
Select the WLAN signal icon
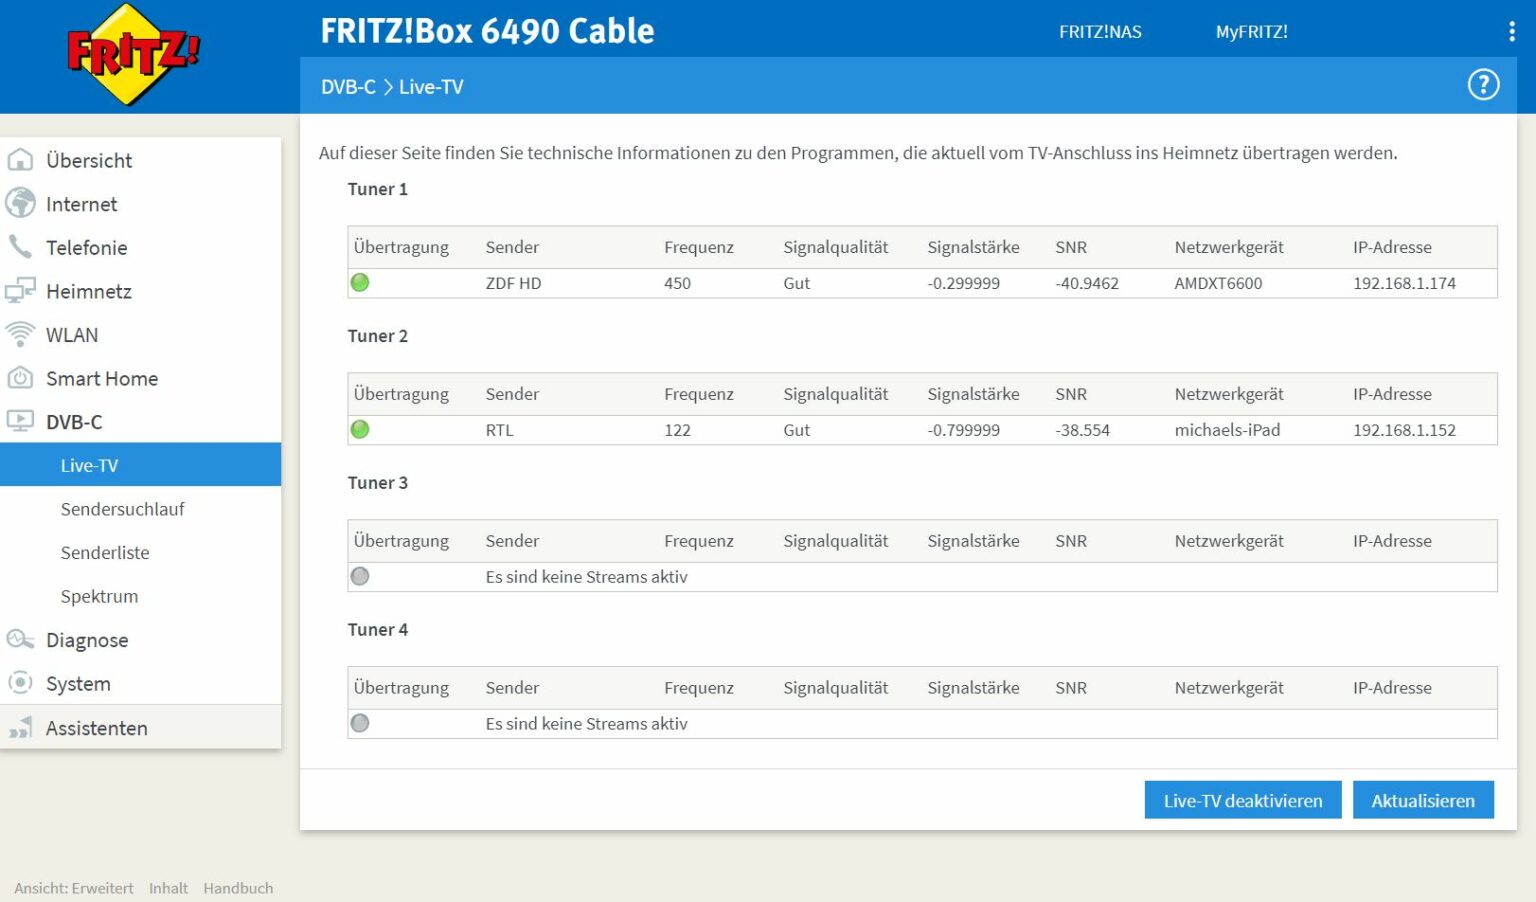pos(20,334)
